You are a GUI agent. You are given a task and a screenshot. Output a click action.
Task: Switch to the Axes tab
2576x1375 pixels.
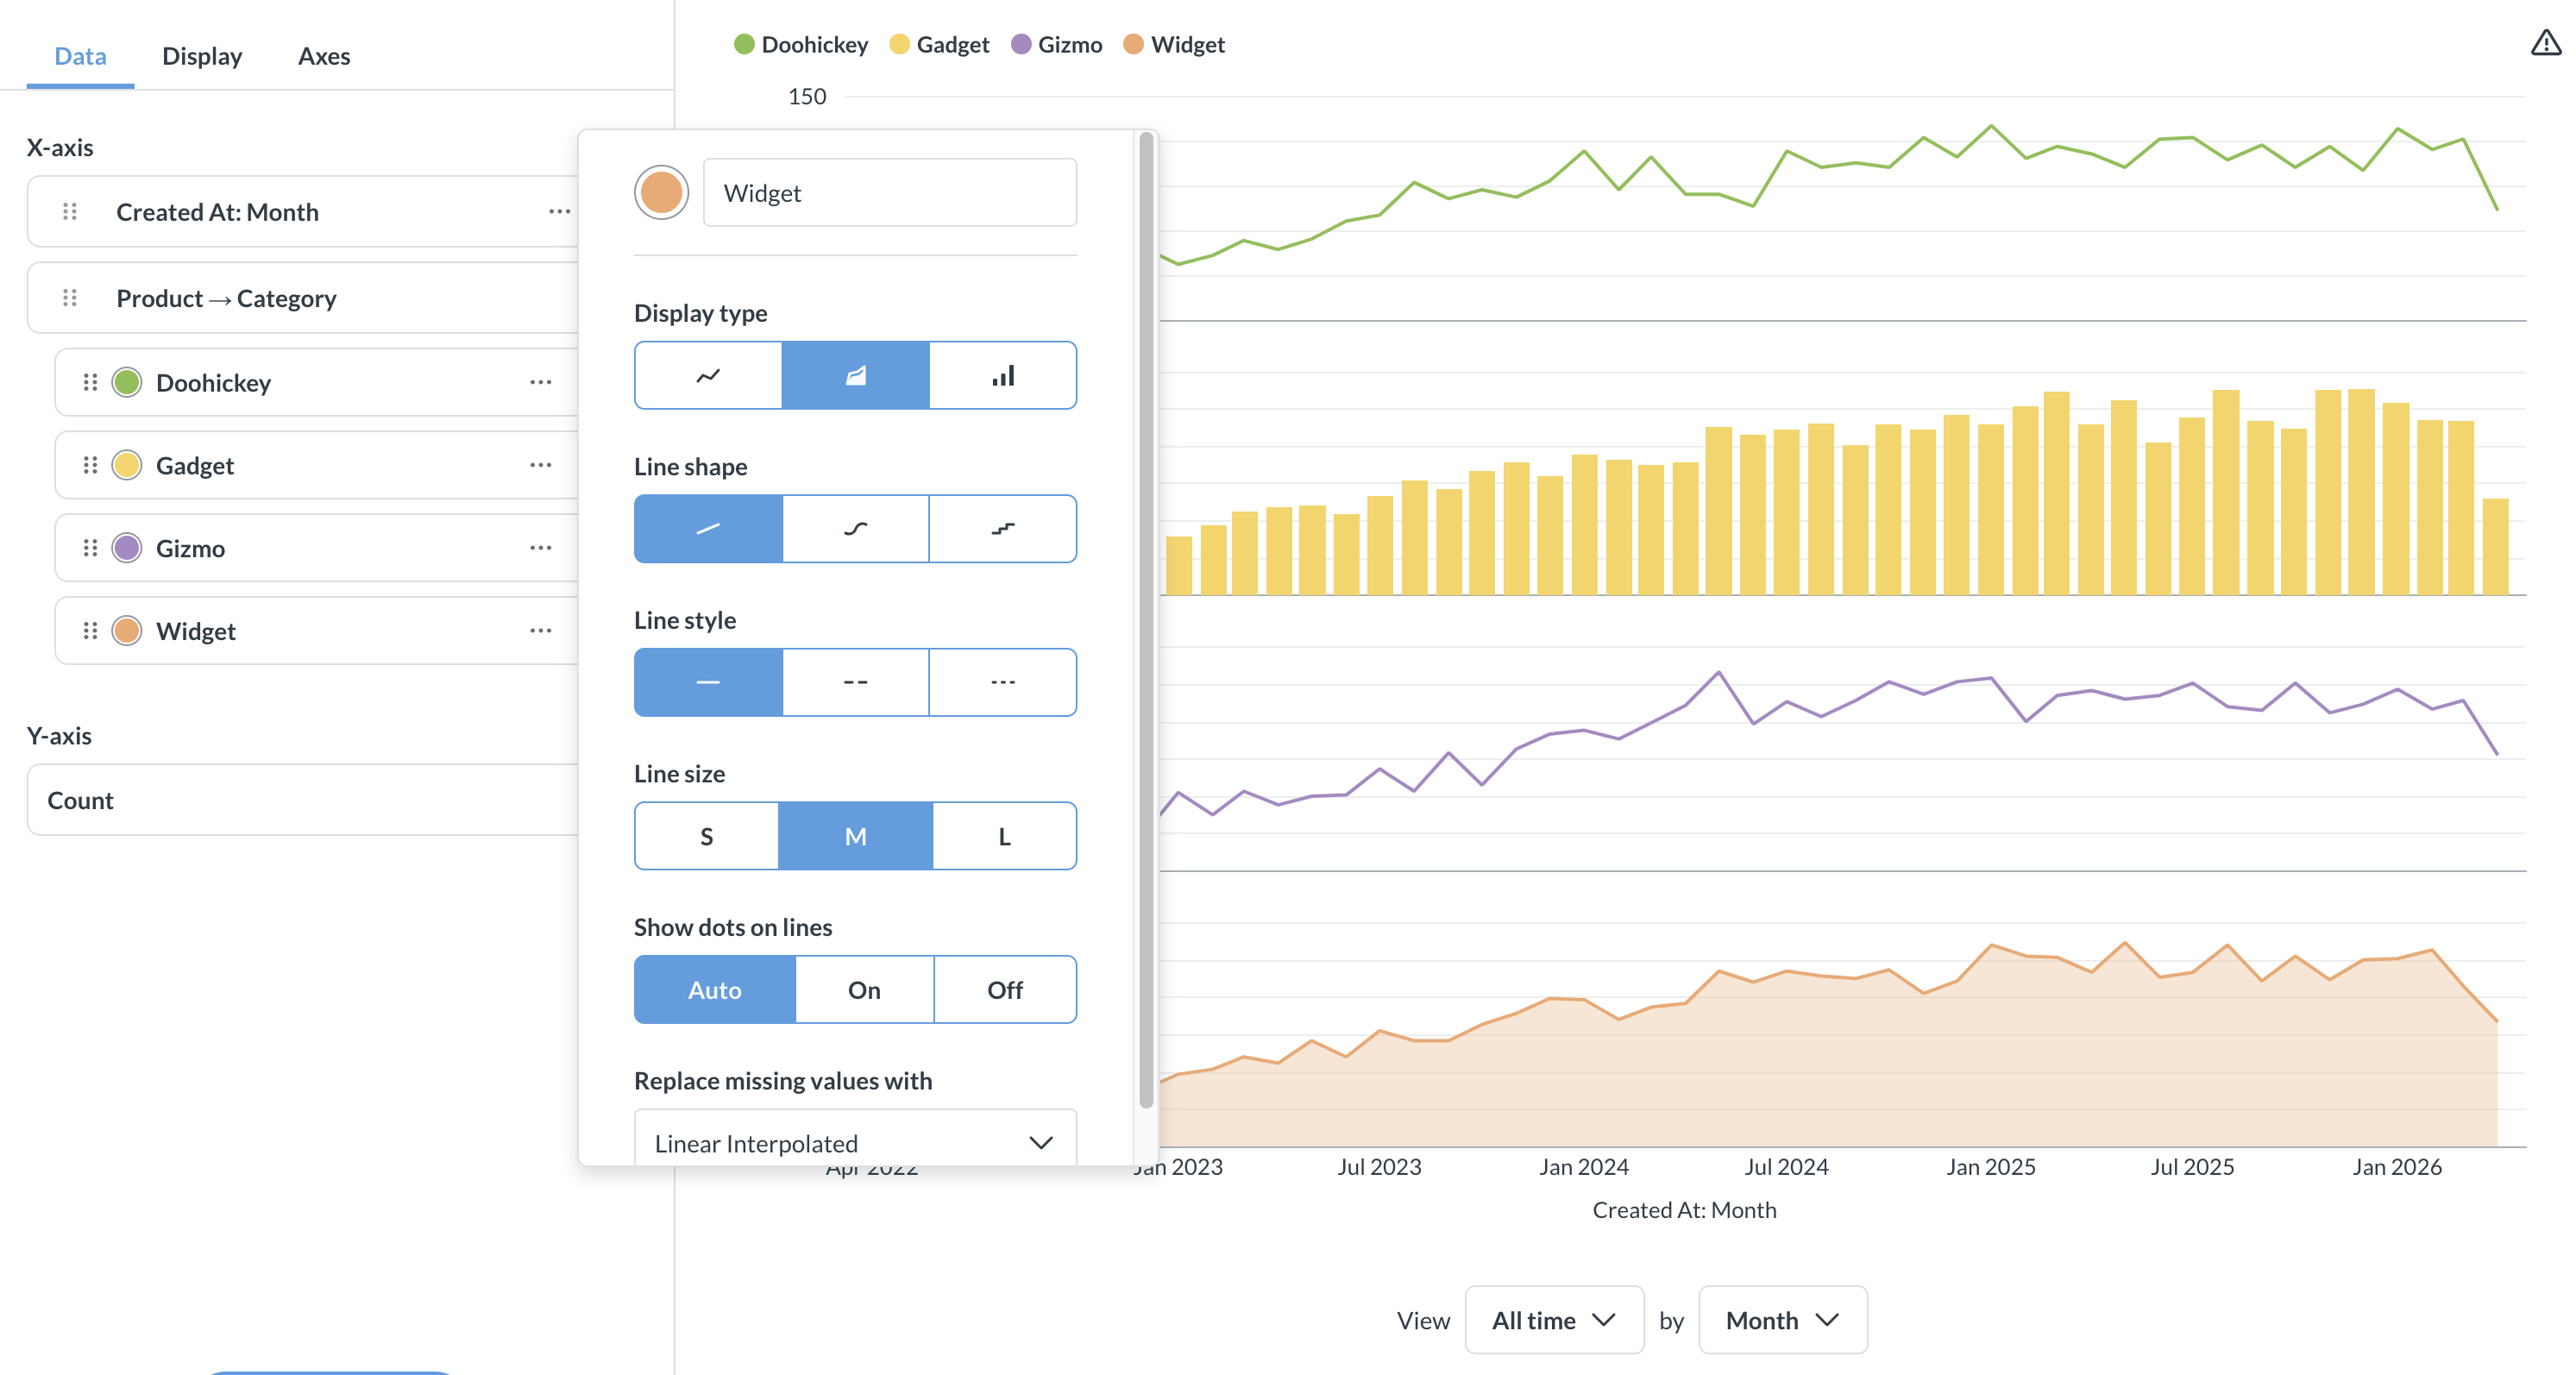(324, 56)
